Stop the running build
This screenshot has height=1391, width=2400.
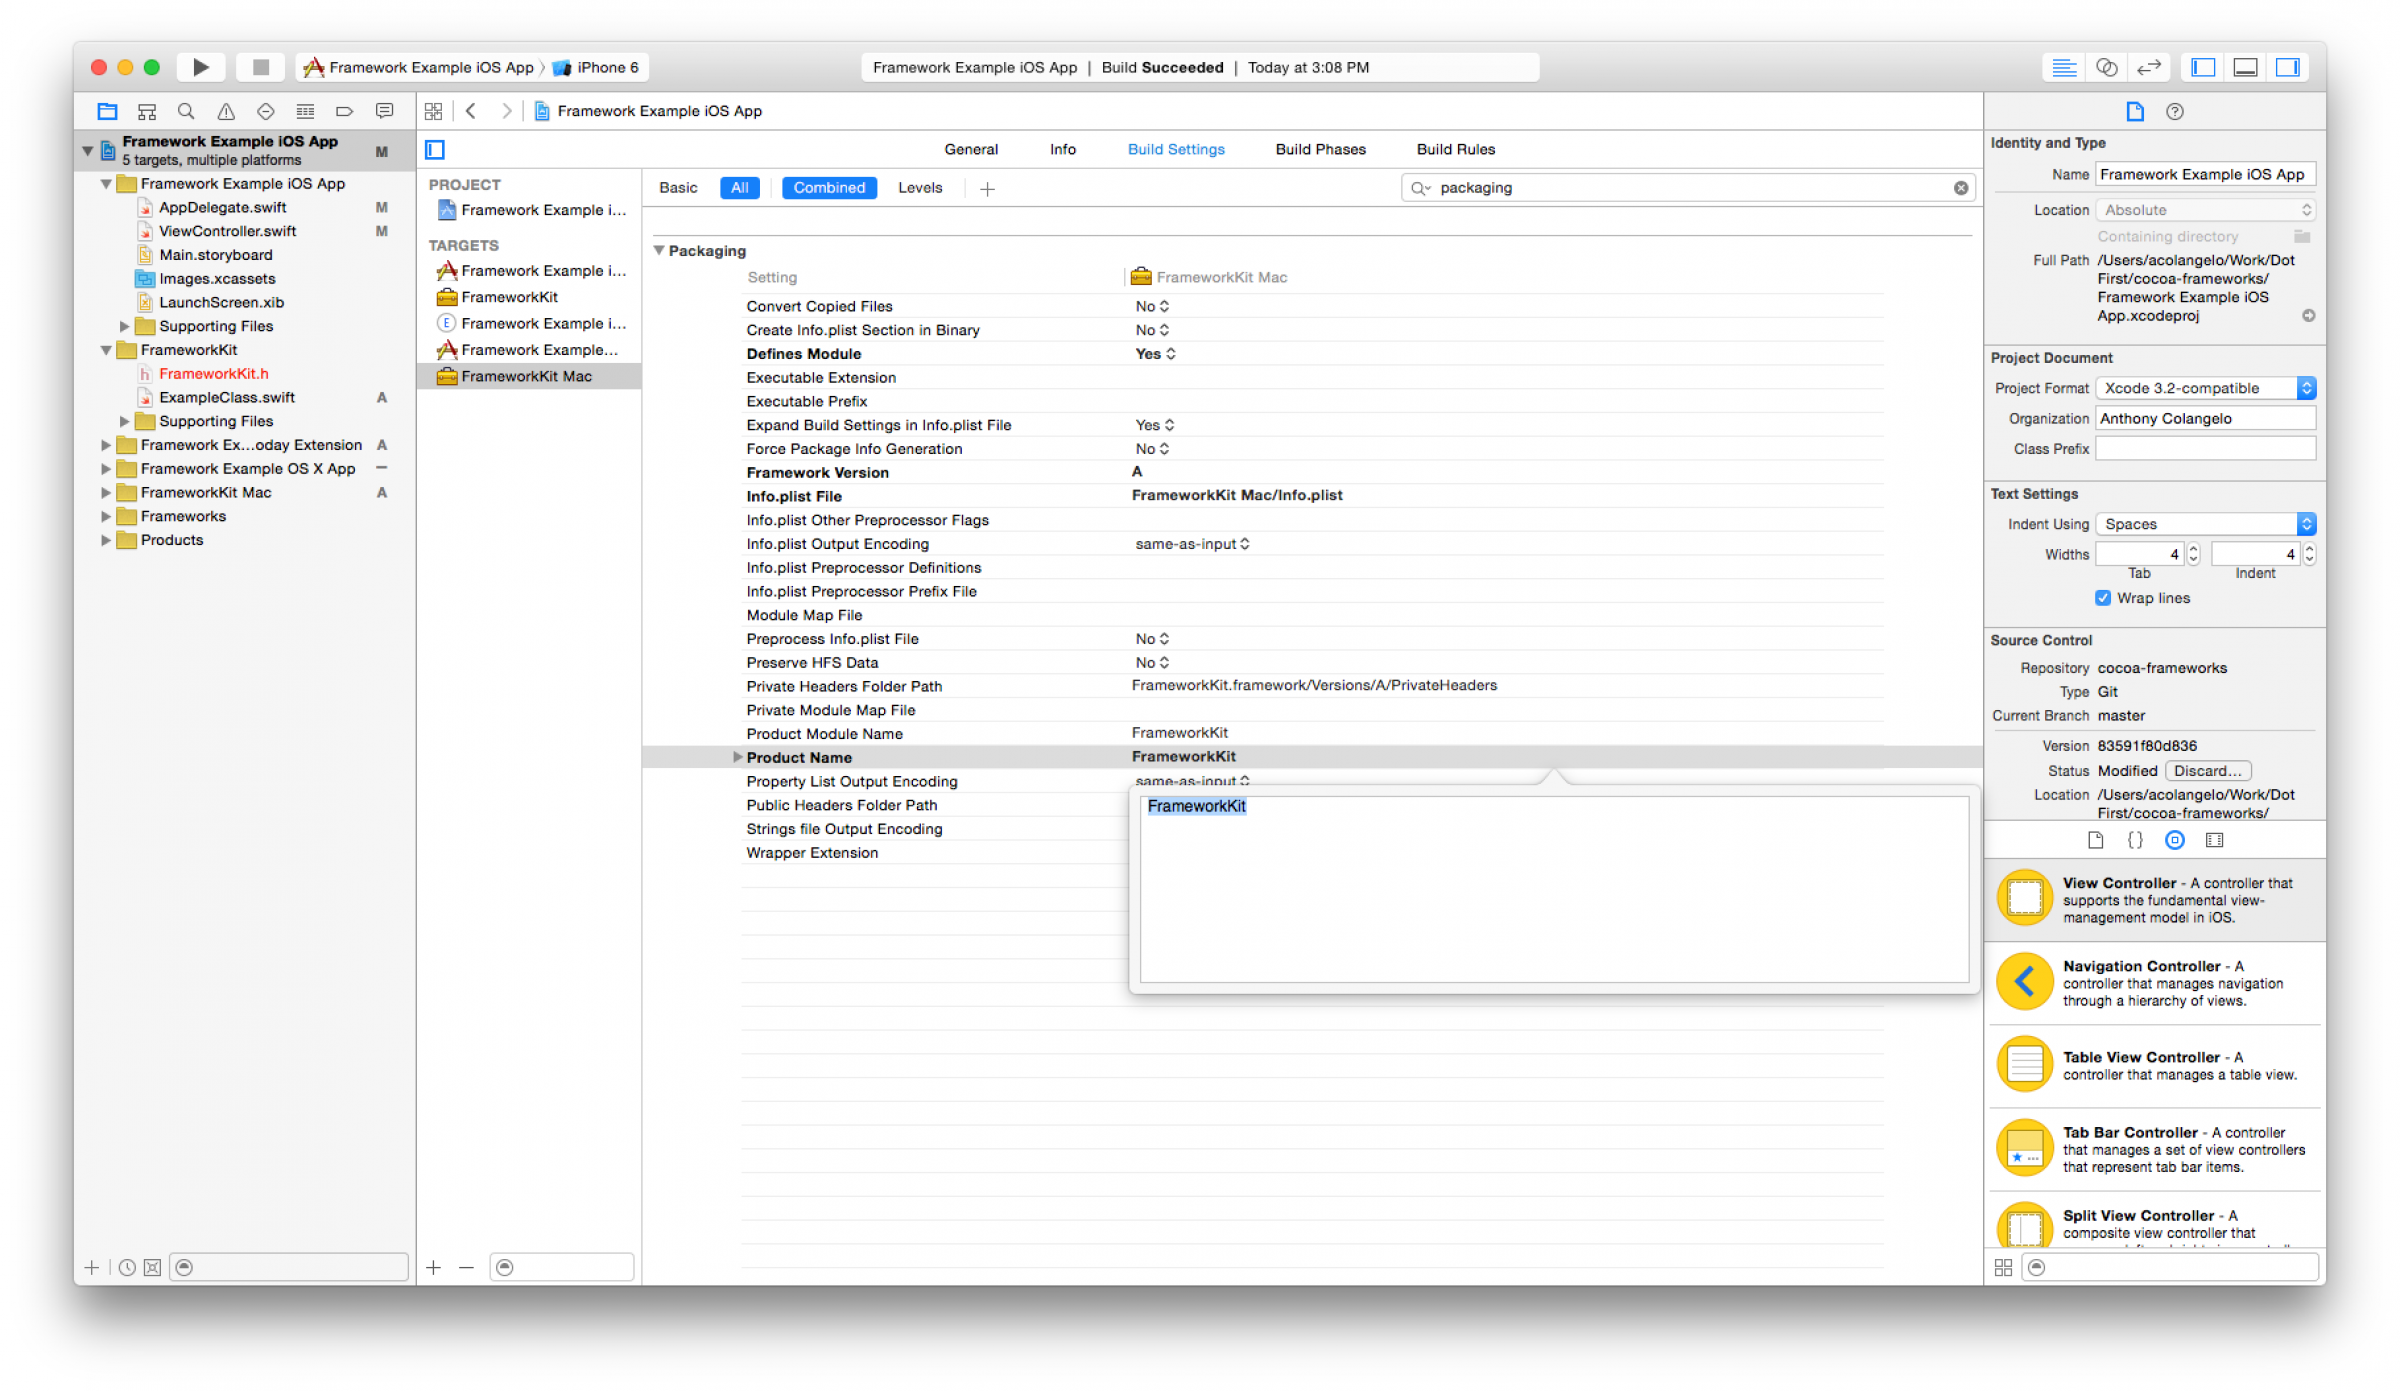[x=261, y=67]
